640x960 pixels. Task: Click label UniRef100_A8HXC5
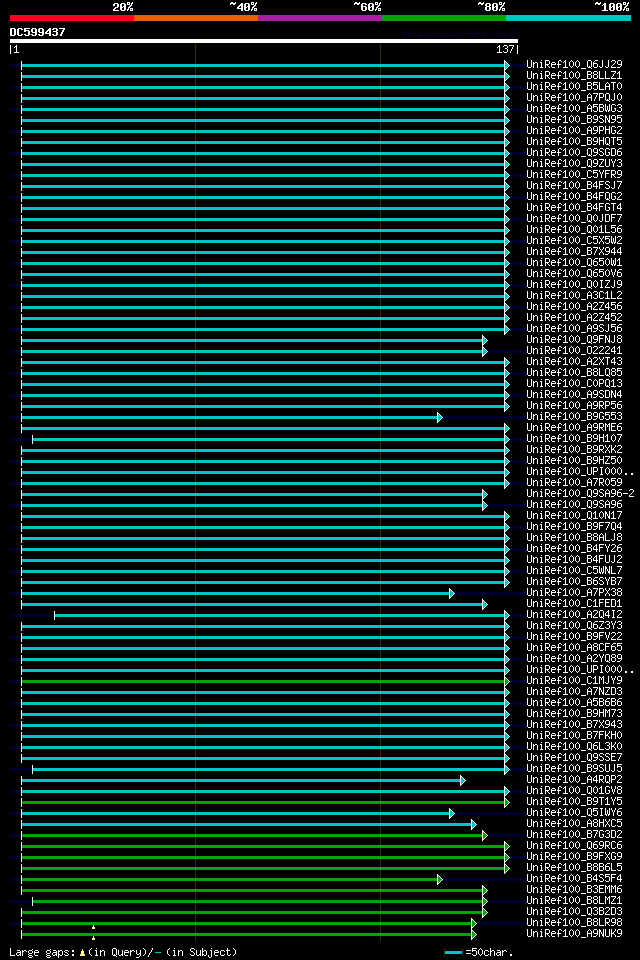574,824
